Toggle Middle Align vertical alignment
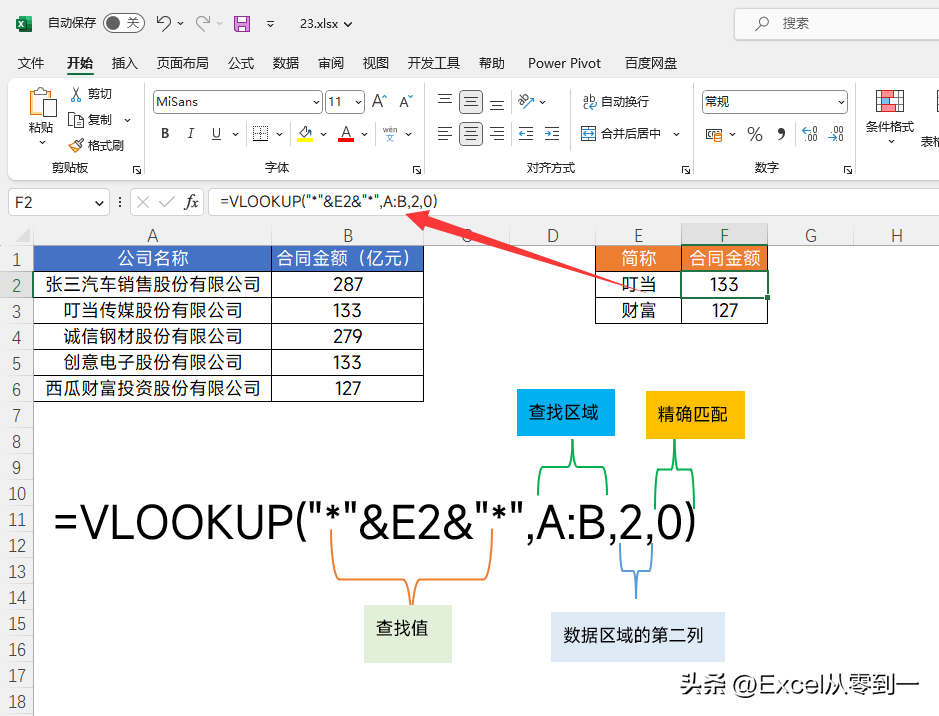The height and width of the screenshot is (716, 939). (x=471, y=102)
